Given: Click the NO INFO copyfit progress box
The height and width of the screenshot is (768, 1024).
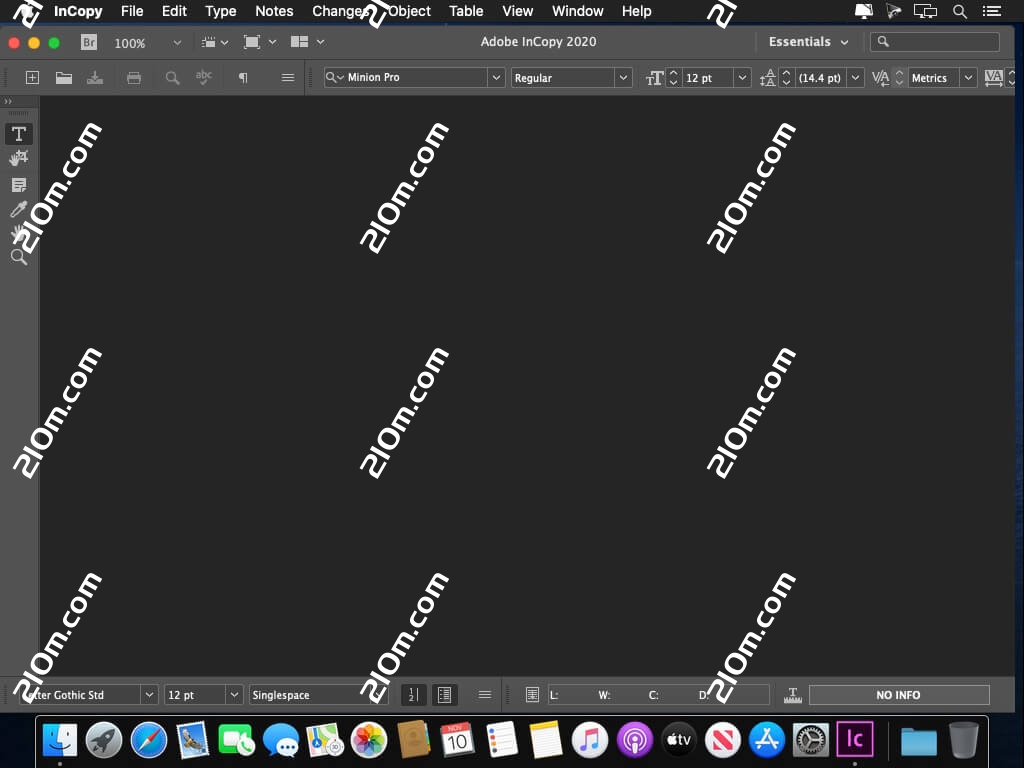Looking at the screenshot, I should 899,695.
